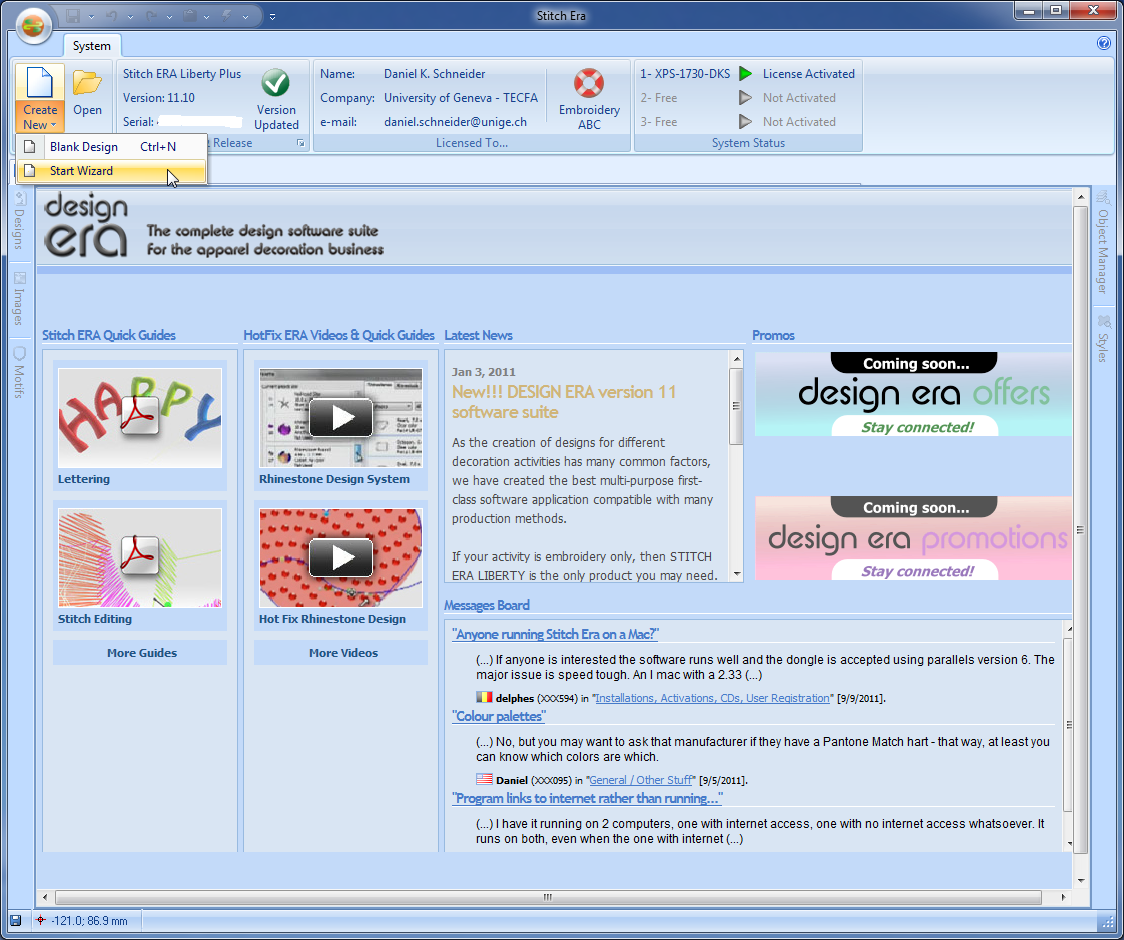Click the e-mail address daniel.schneider@unige.ch
The image size is (1124, 940).
(455, 122)
